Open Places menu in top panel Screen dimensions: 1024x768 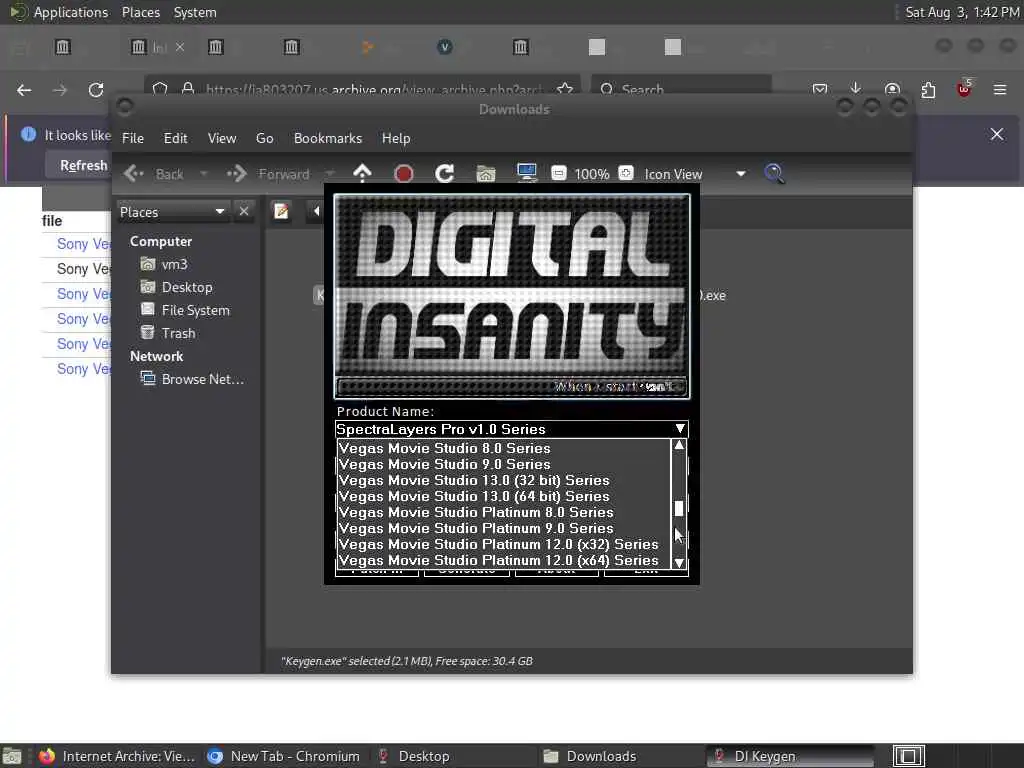click(x=140, y=12)
